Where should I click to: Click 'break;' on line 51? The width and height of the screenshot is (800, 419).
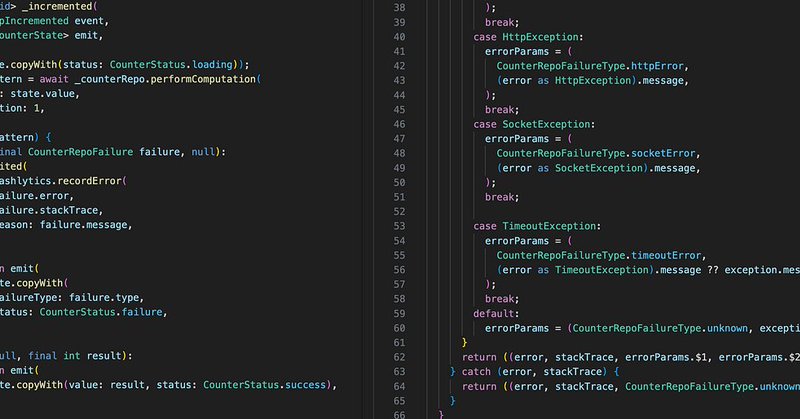point(502,197)
